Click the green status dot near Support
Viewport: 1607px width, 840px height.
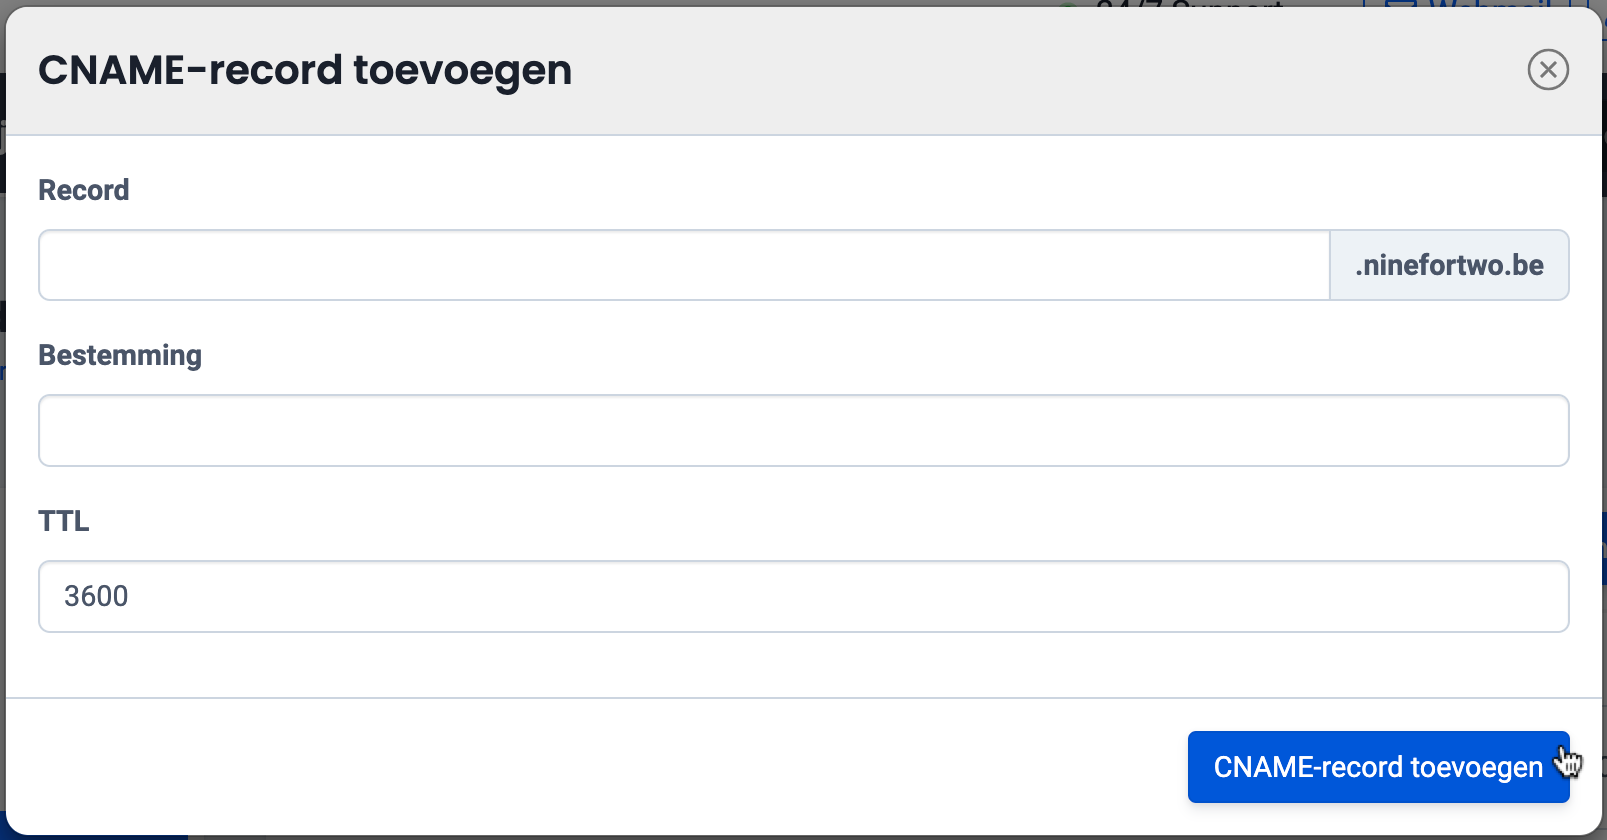(1068, 6)
